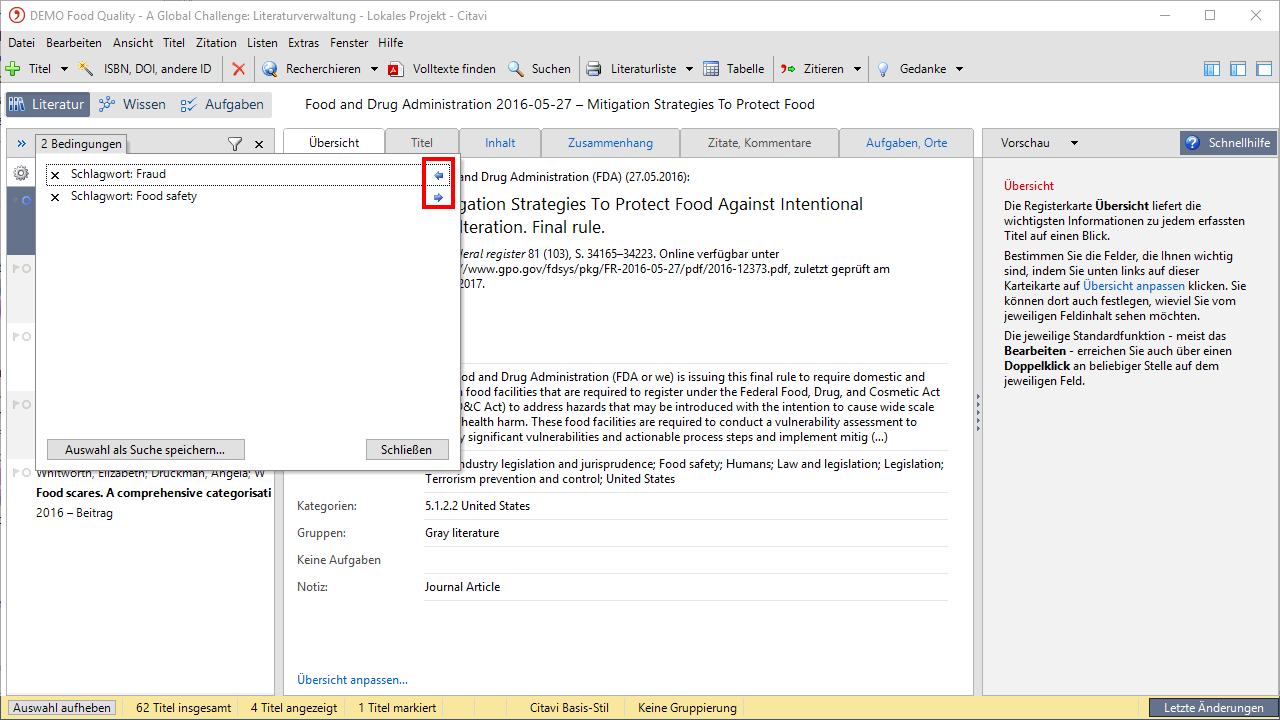The width and height of the screenshot is (1280, 720).
Task: Click the Suchen magnifier icon
Action: point(516,69)
